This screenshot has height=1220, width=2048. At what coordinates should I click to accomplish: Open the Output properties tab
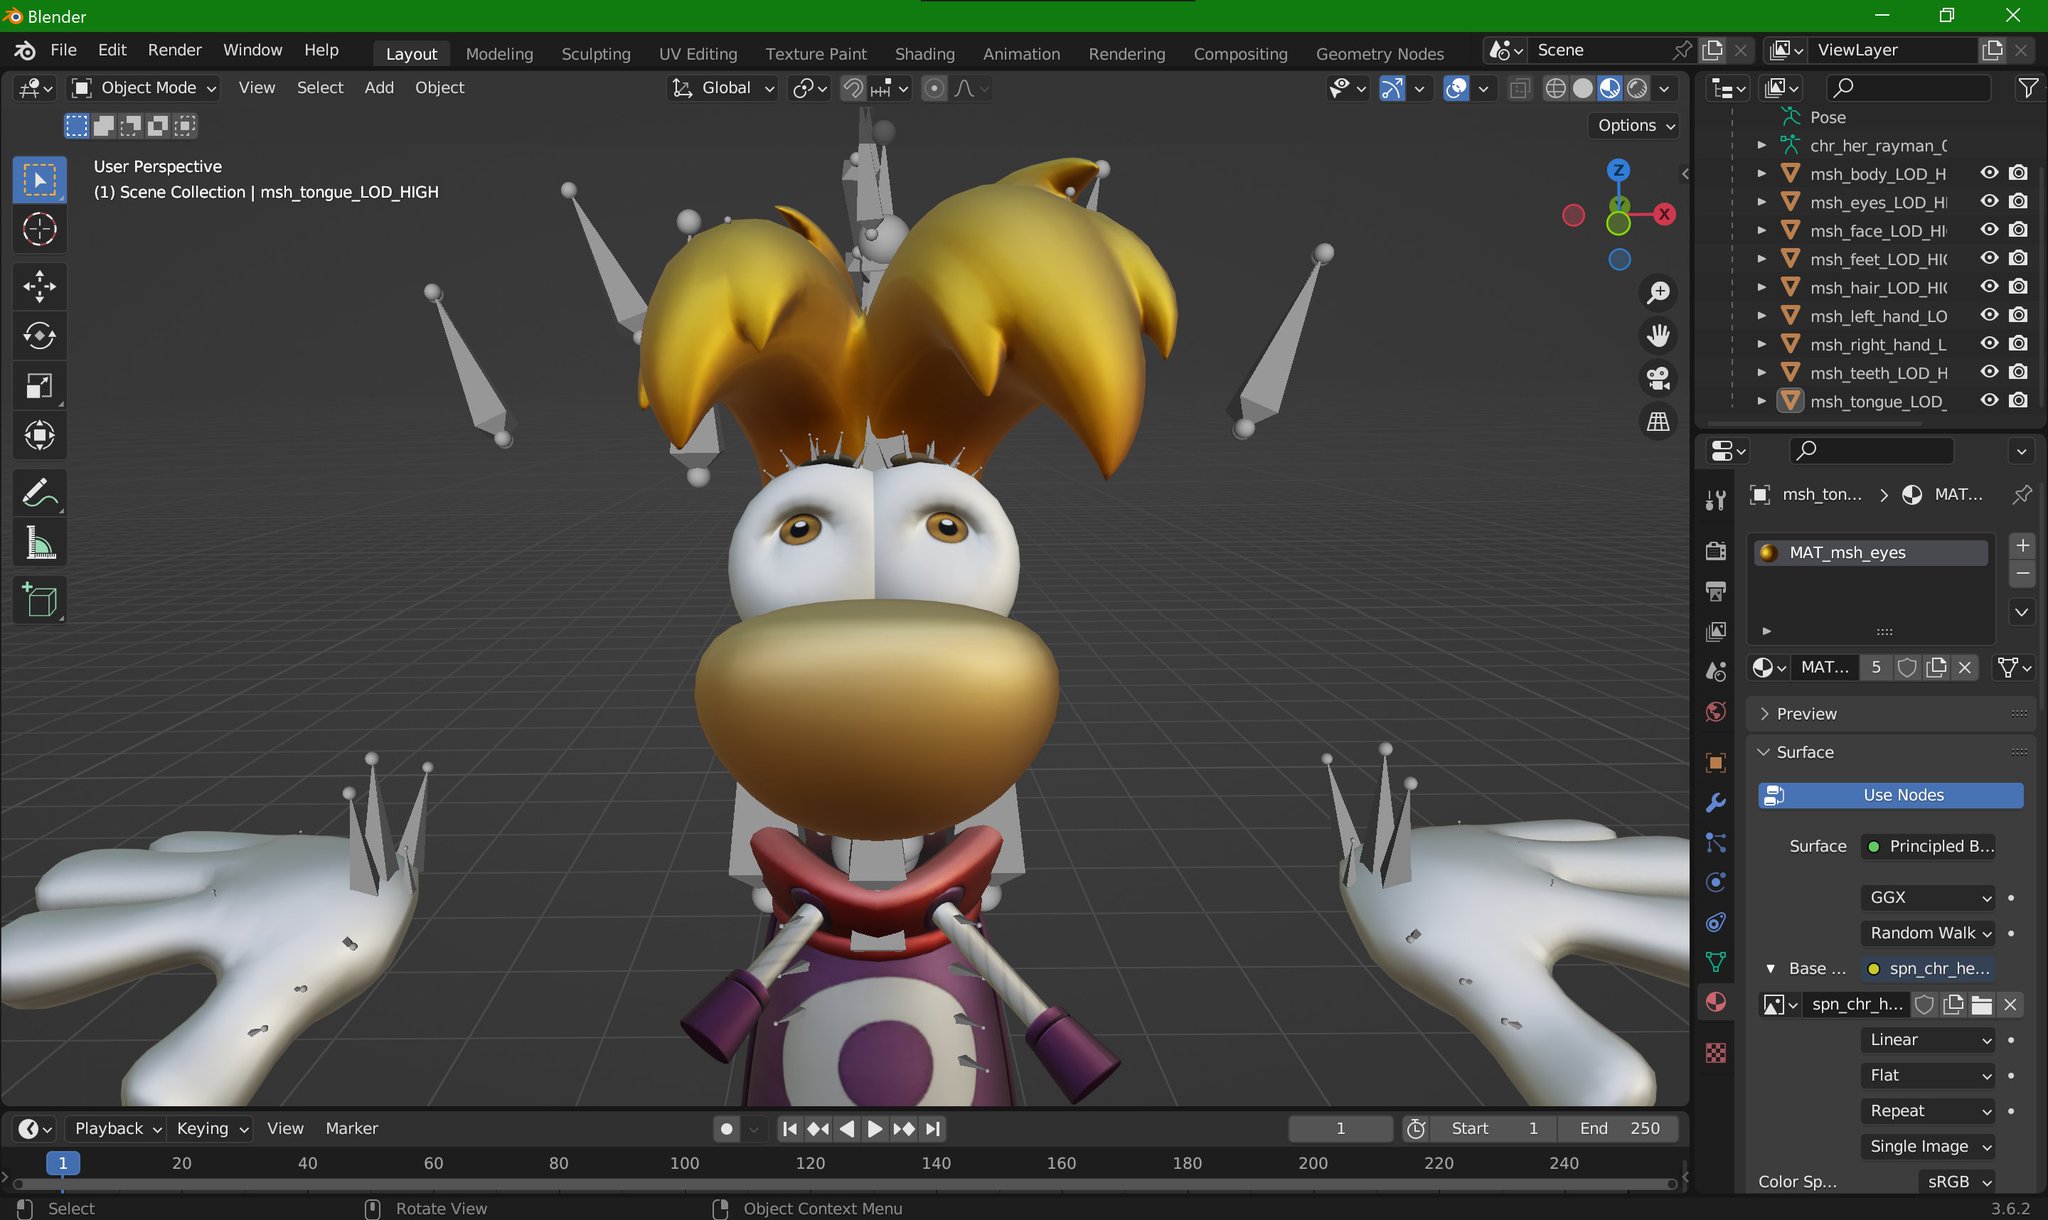[x=1716, y=591]
